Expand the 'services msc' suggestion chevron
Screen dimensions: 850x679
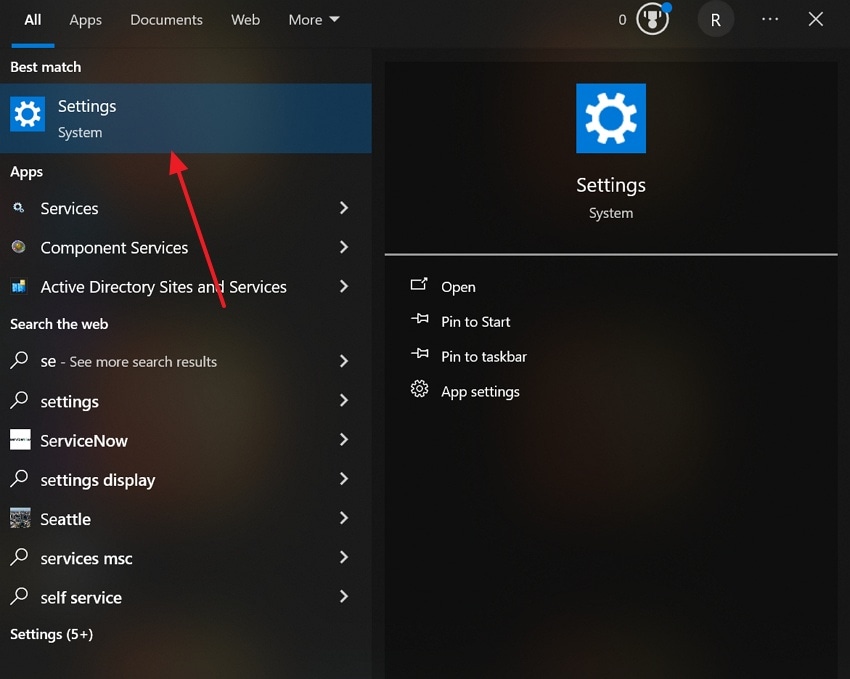tap(344, 558)
